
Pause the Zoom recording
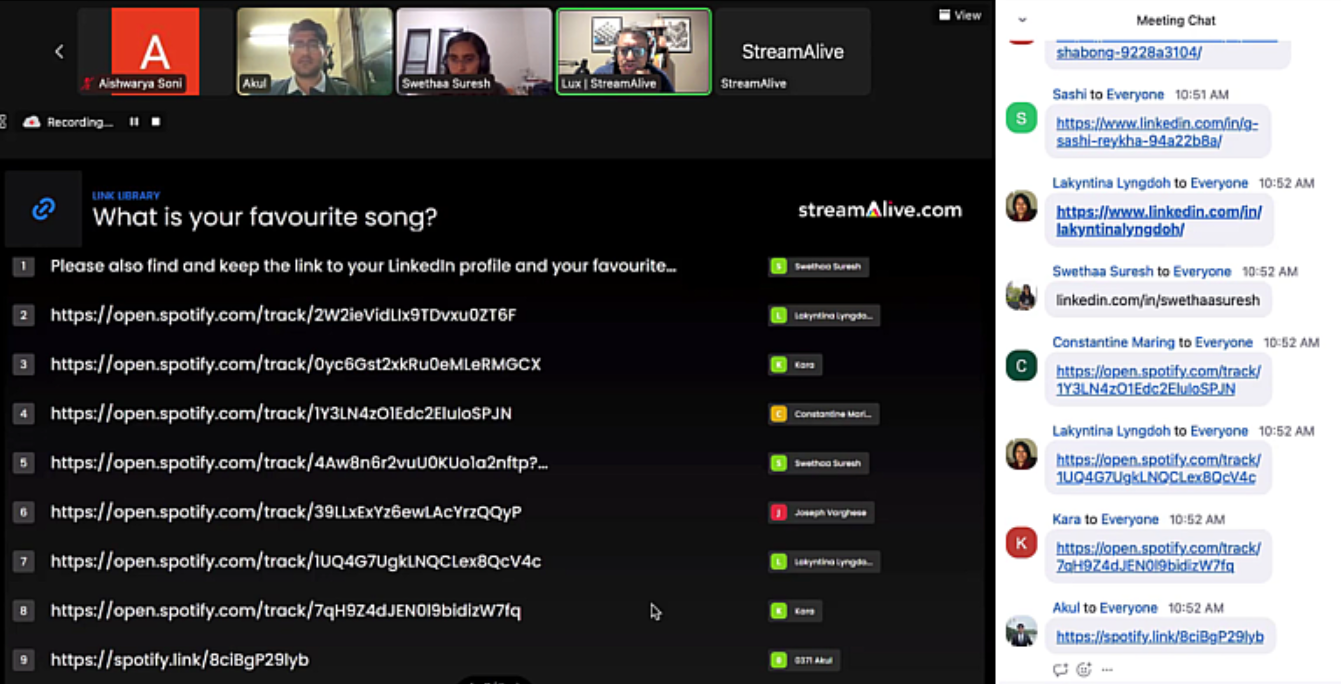coord(134,122)
